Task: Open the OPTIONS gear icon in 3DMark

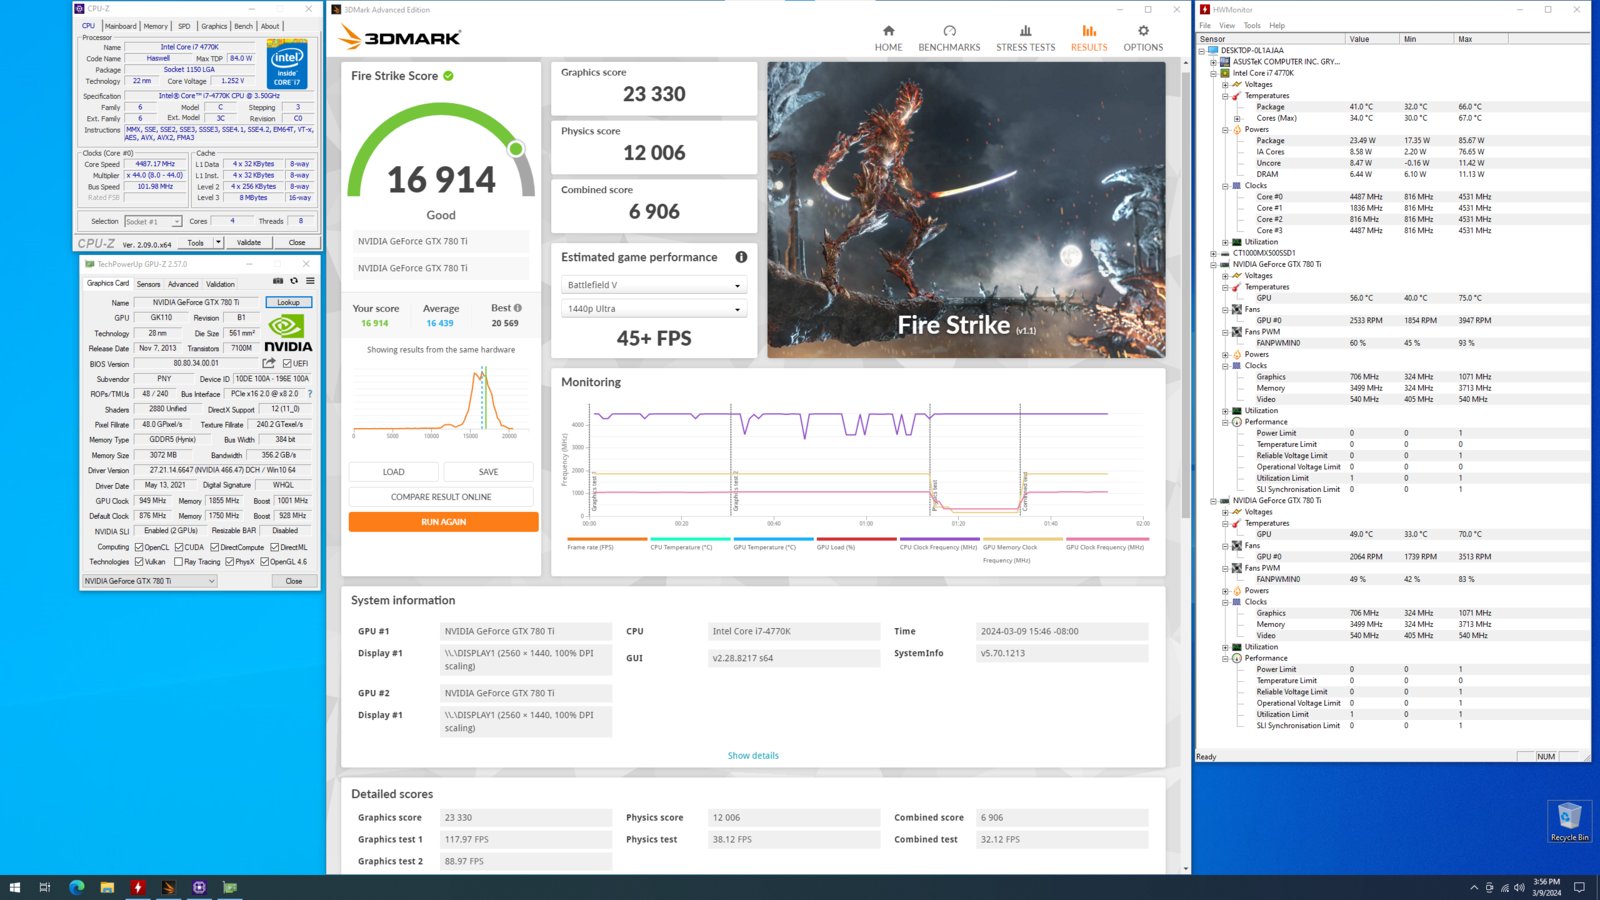Action: point(1143,31)
